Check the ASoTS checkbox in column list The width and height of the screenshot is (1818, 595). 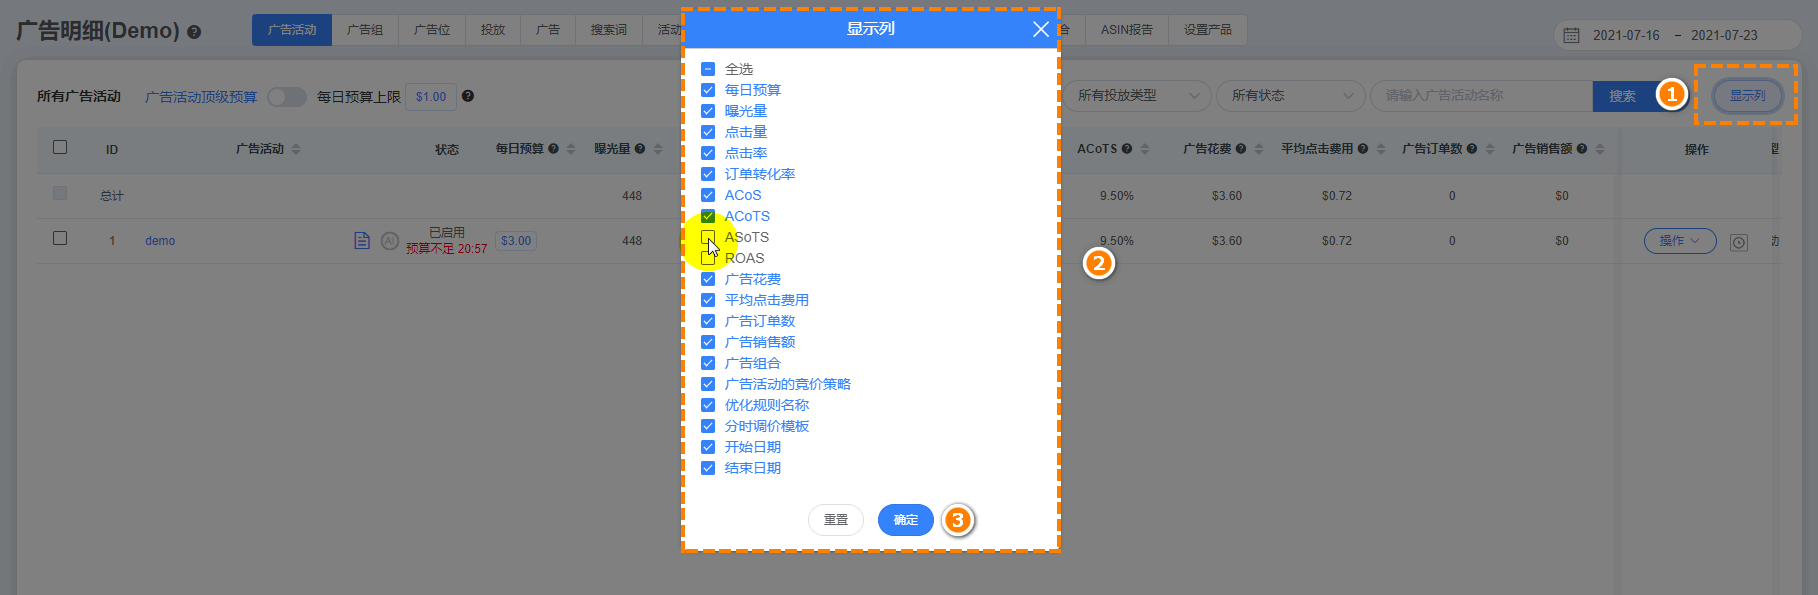708,237
